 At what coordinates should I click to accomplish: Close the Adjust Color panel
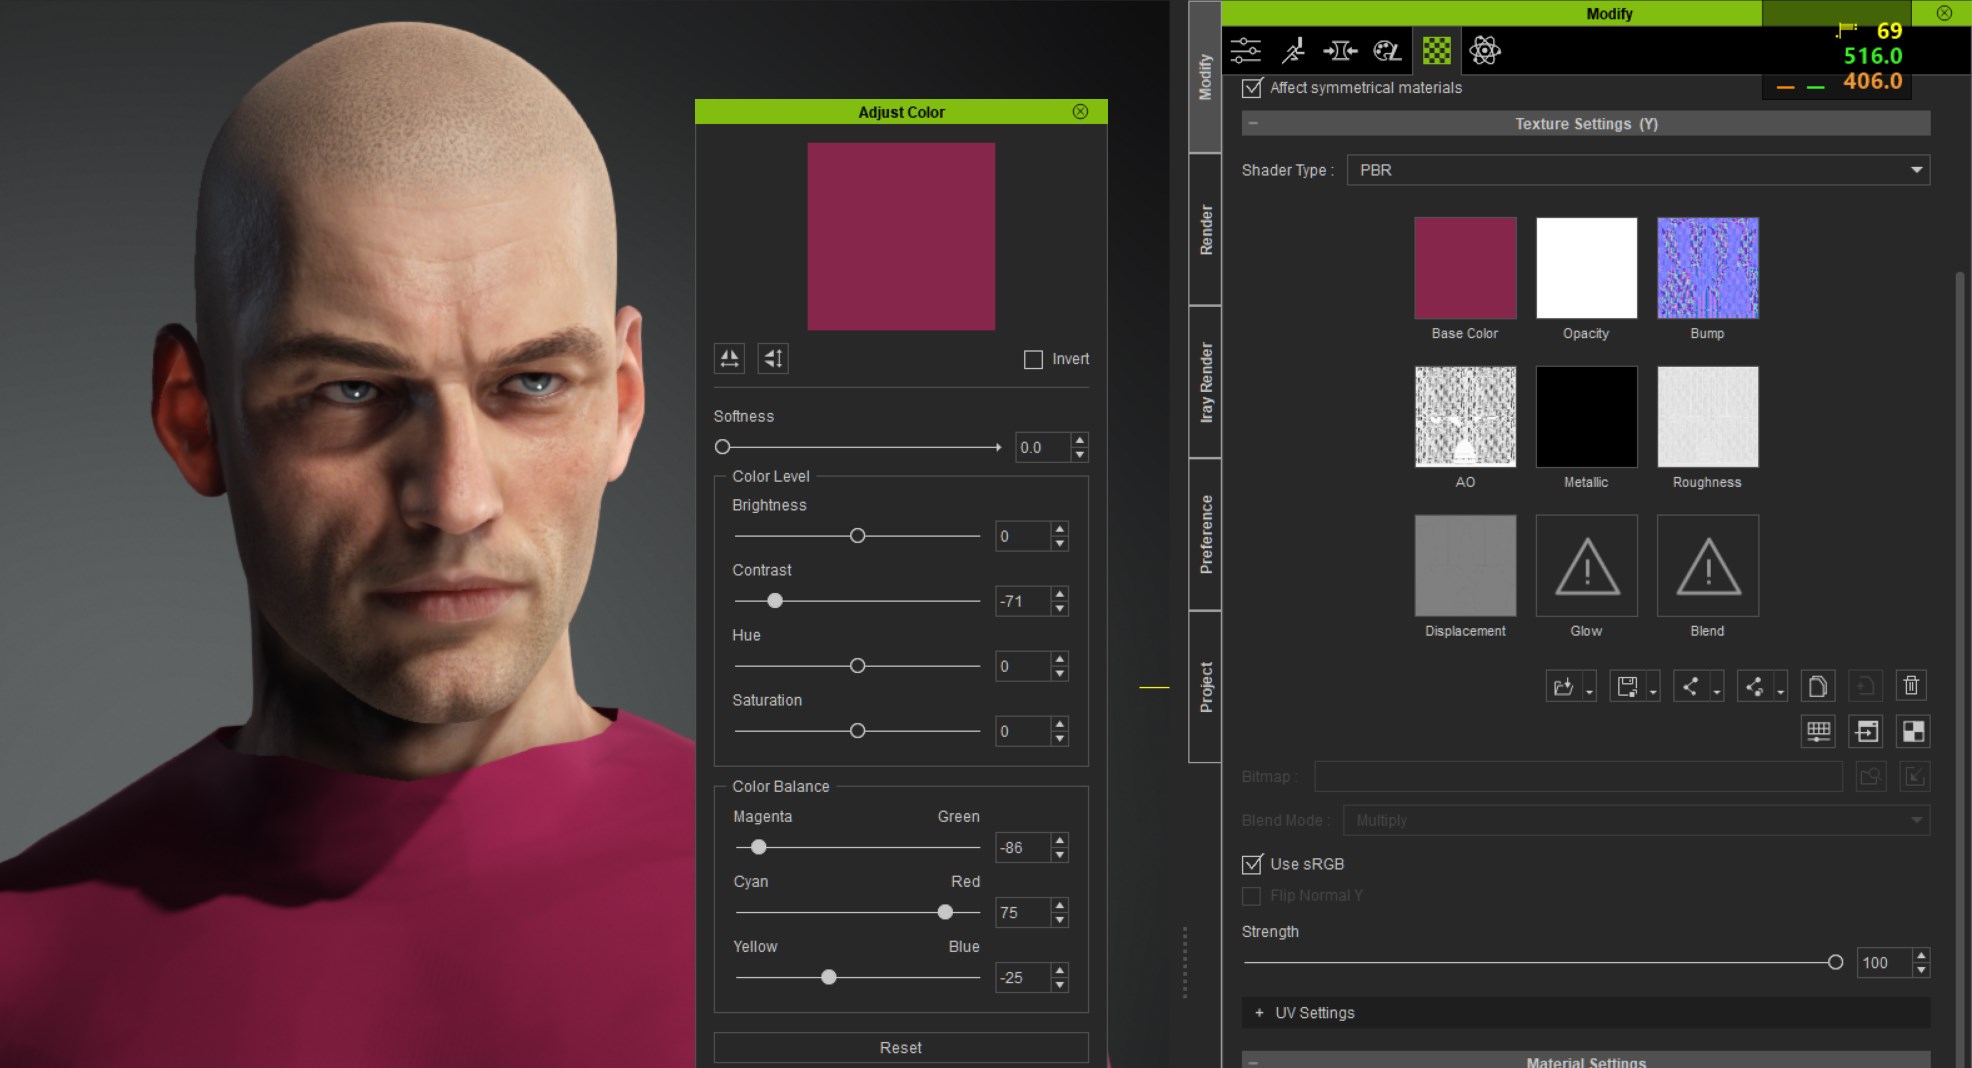point(1080,111)
